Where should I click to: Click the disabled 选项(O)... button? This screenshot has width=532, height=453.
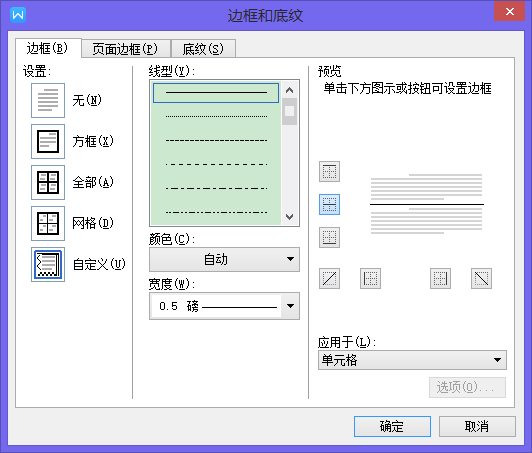467,387
